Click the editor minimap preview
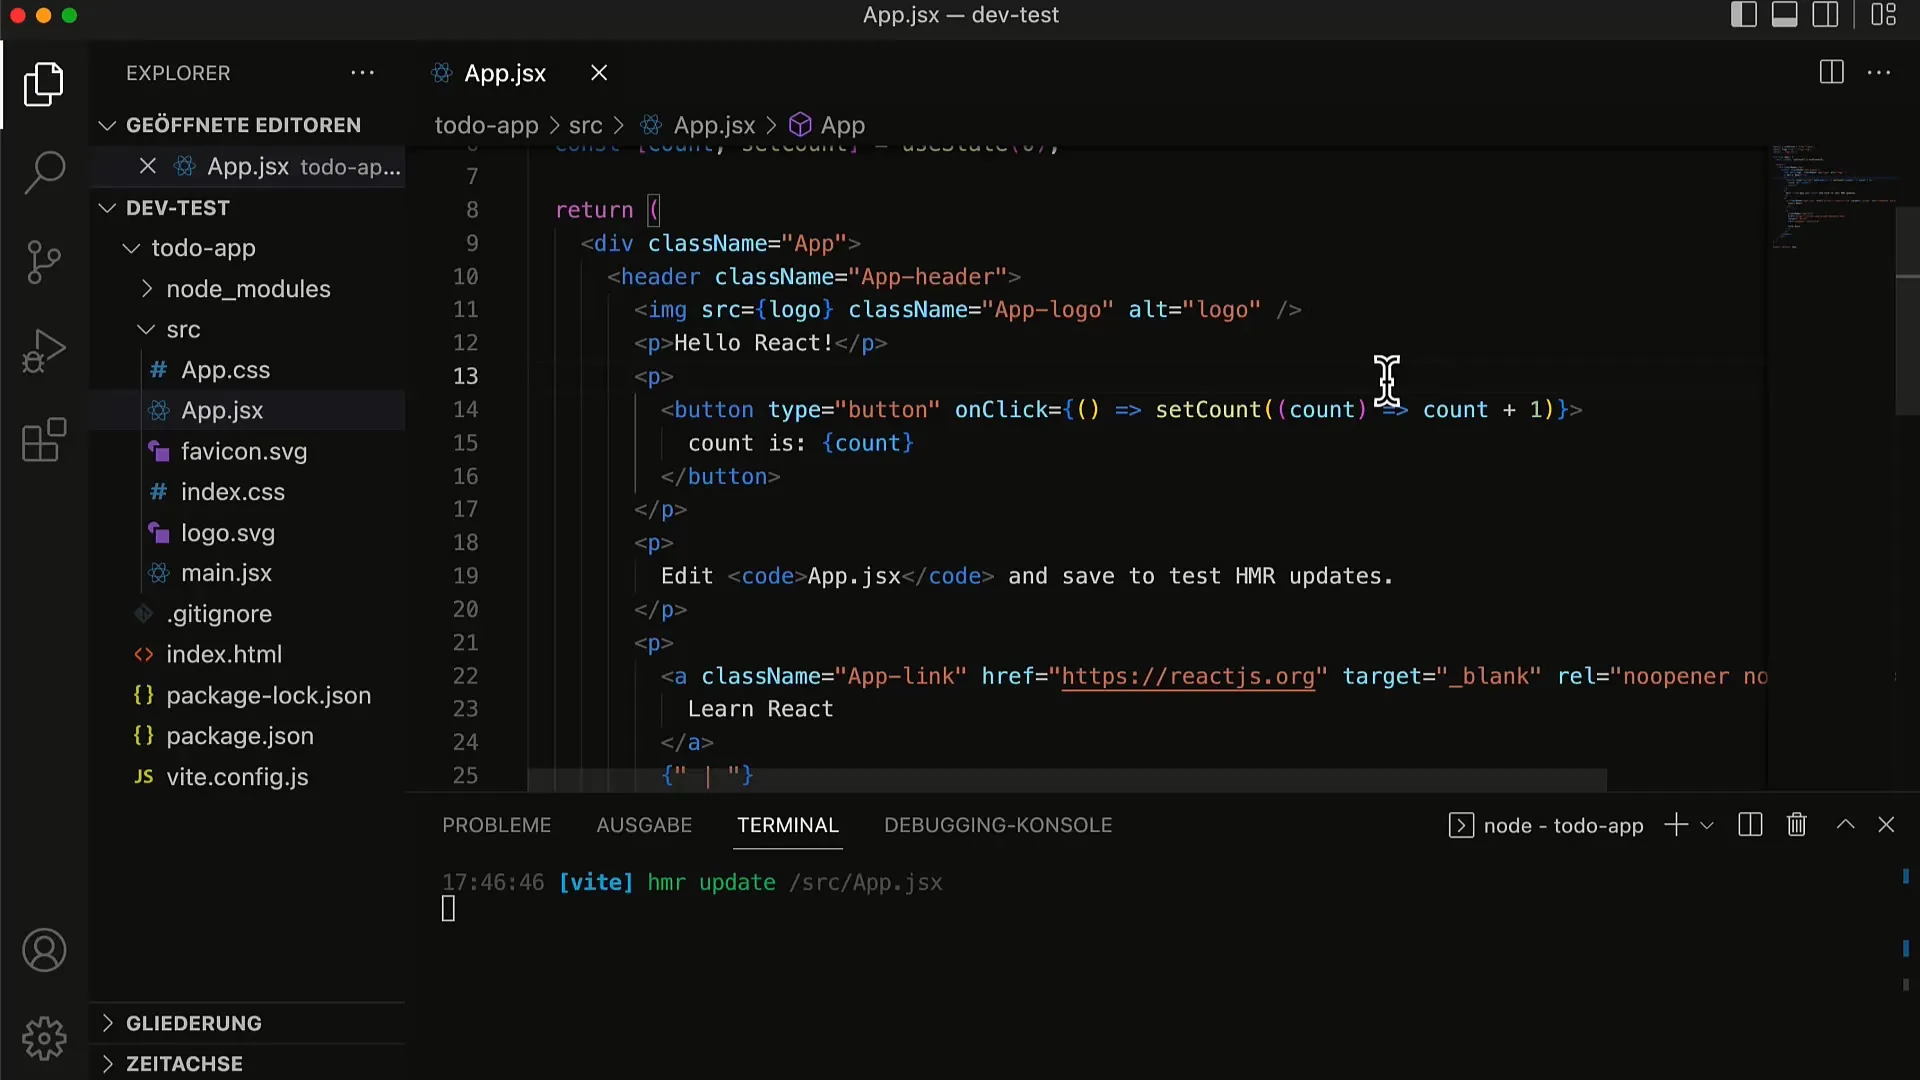Image resolution: width=1920 pixels, height=1080 pixels. point(1830,197)
